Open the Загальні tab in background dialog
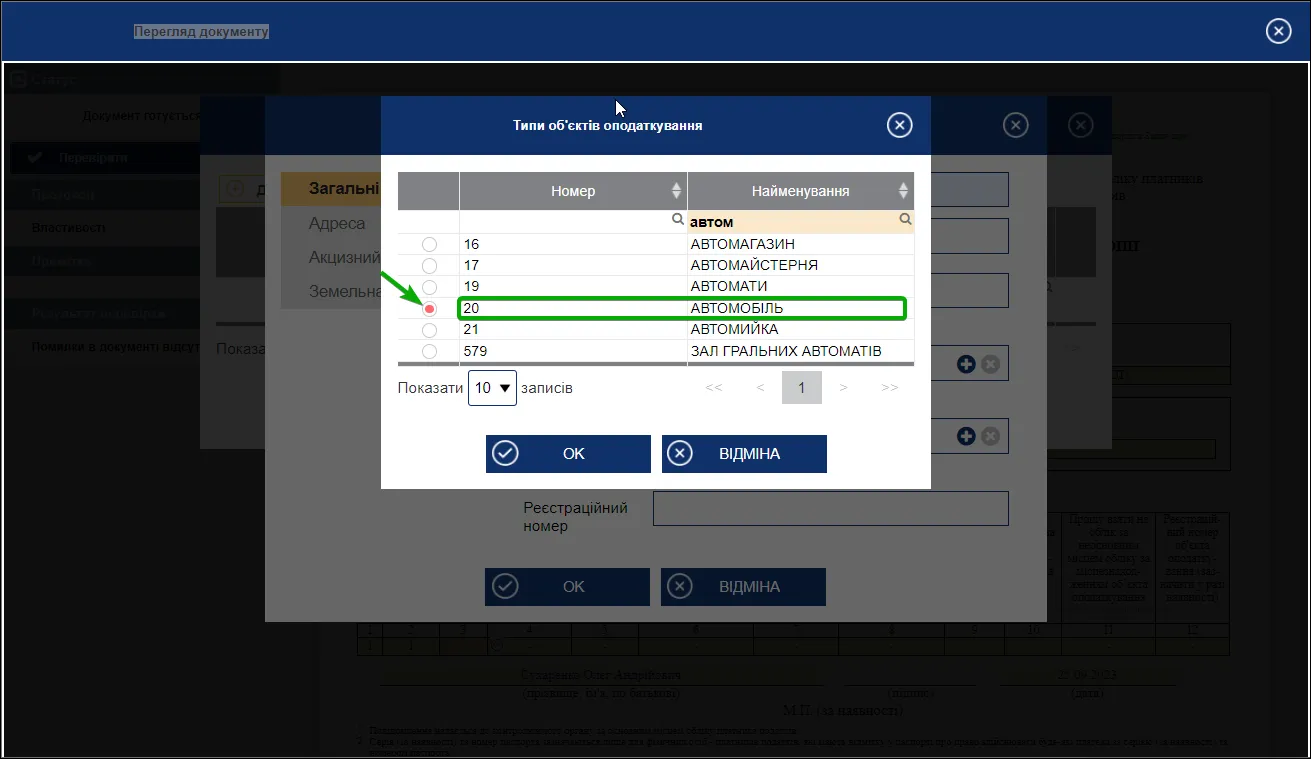This screenshot has width=1311, height=759. click(x=332, y=189)
